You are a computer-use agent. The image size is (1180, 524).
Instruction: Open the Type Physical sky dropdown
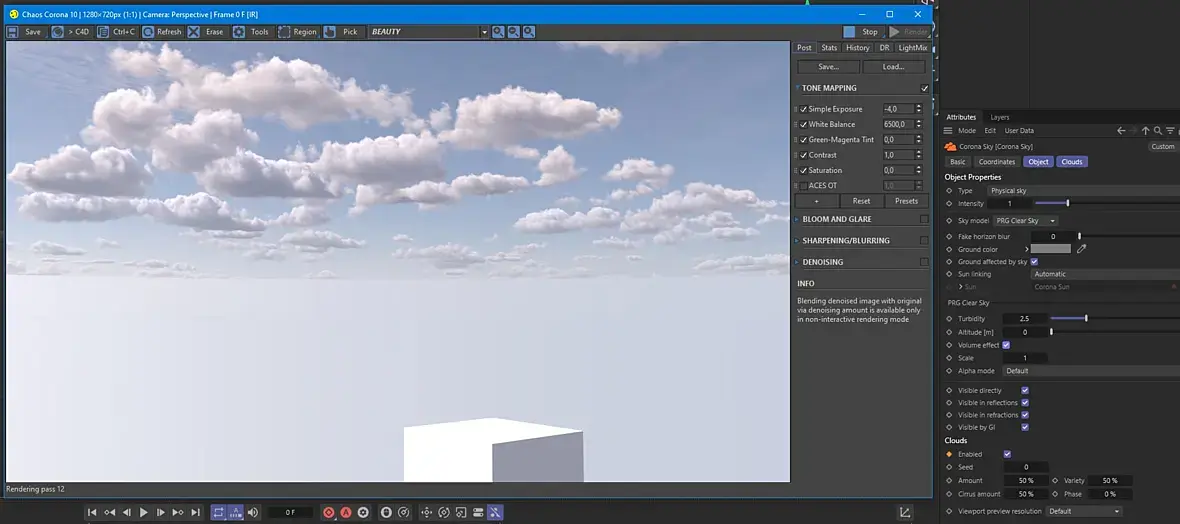click(1084, 191)
